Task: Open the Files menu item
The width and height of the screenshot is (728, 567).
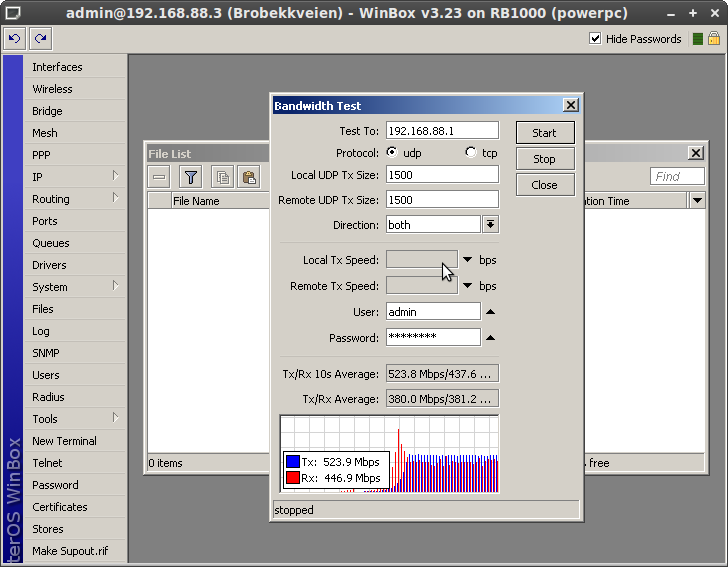Action: pos(75,309)
